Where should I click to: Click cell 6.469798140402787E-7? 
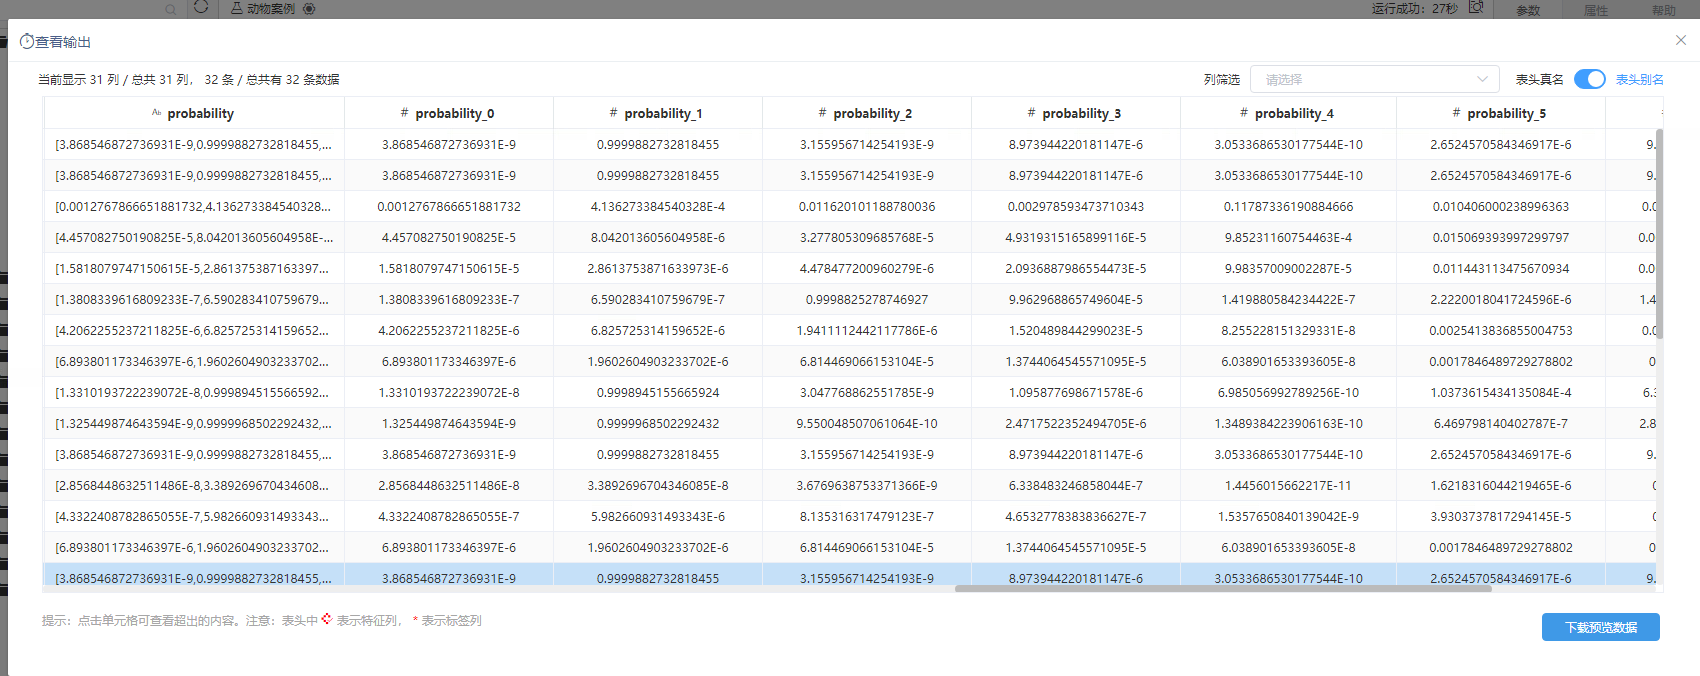(x=1500, y=423)
